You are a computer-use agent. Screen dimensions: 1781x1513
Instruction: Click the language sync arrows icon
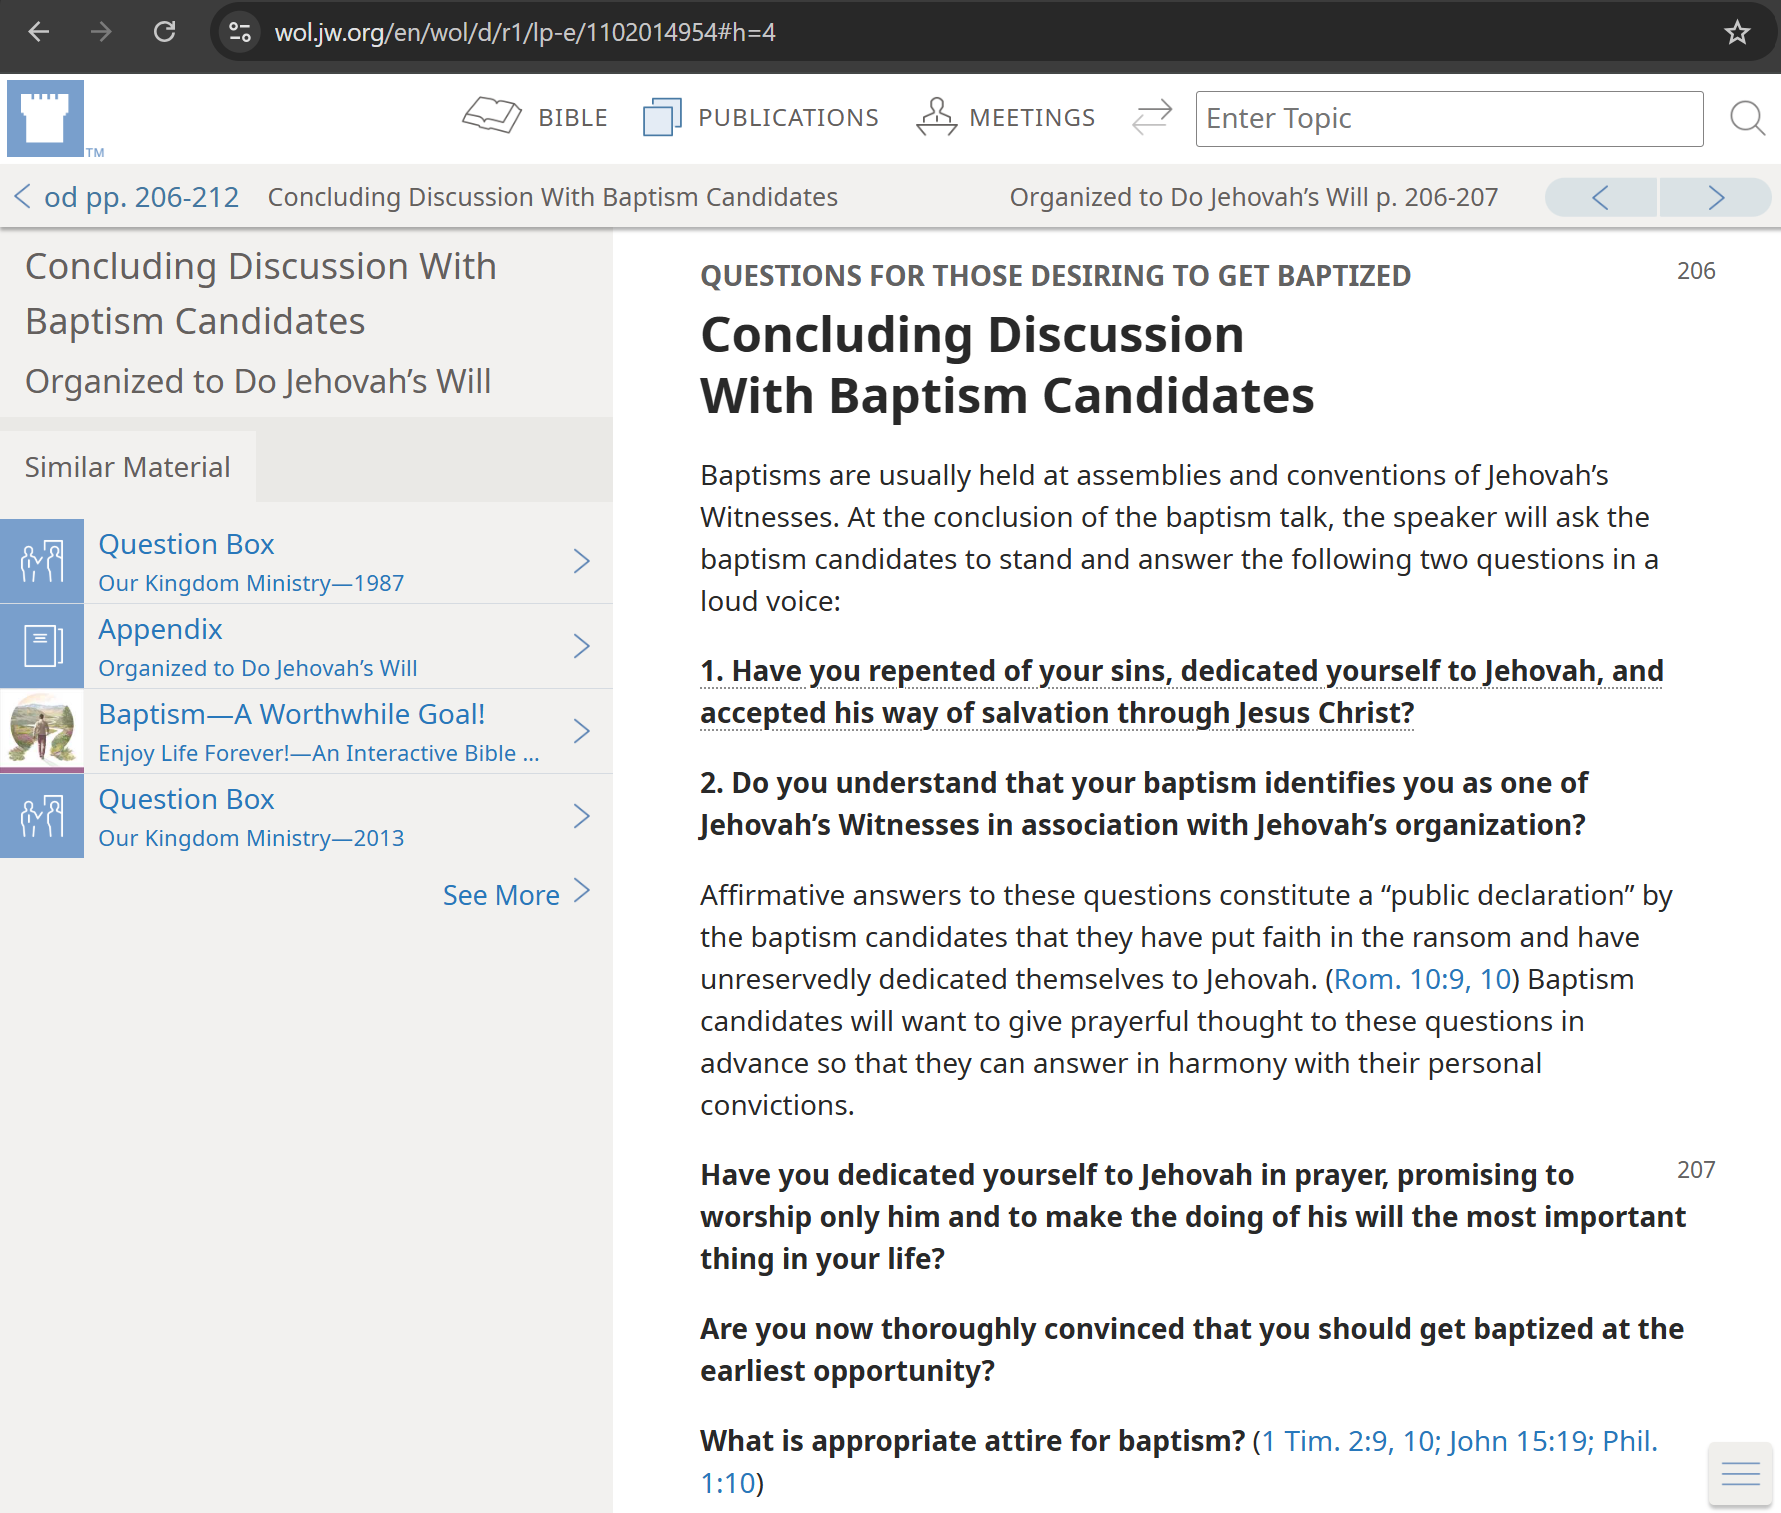pyautogui.click(x=1152, y=117)
